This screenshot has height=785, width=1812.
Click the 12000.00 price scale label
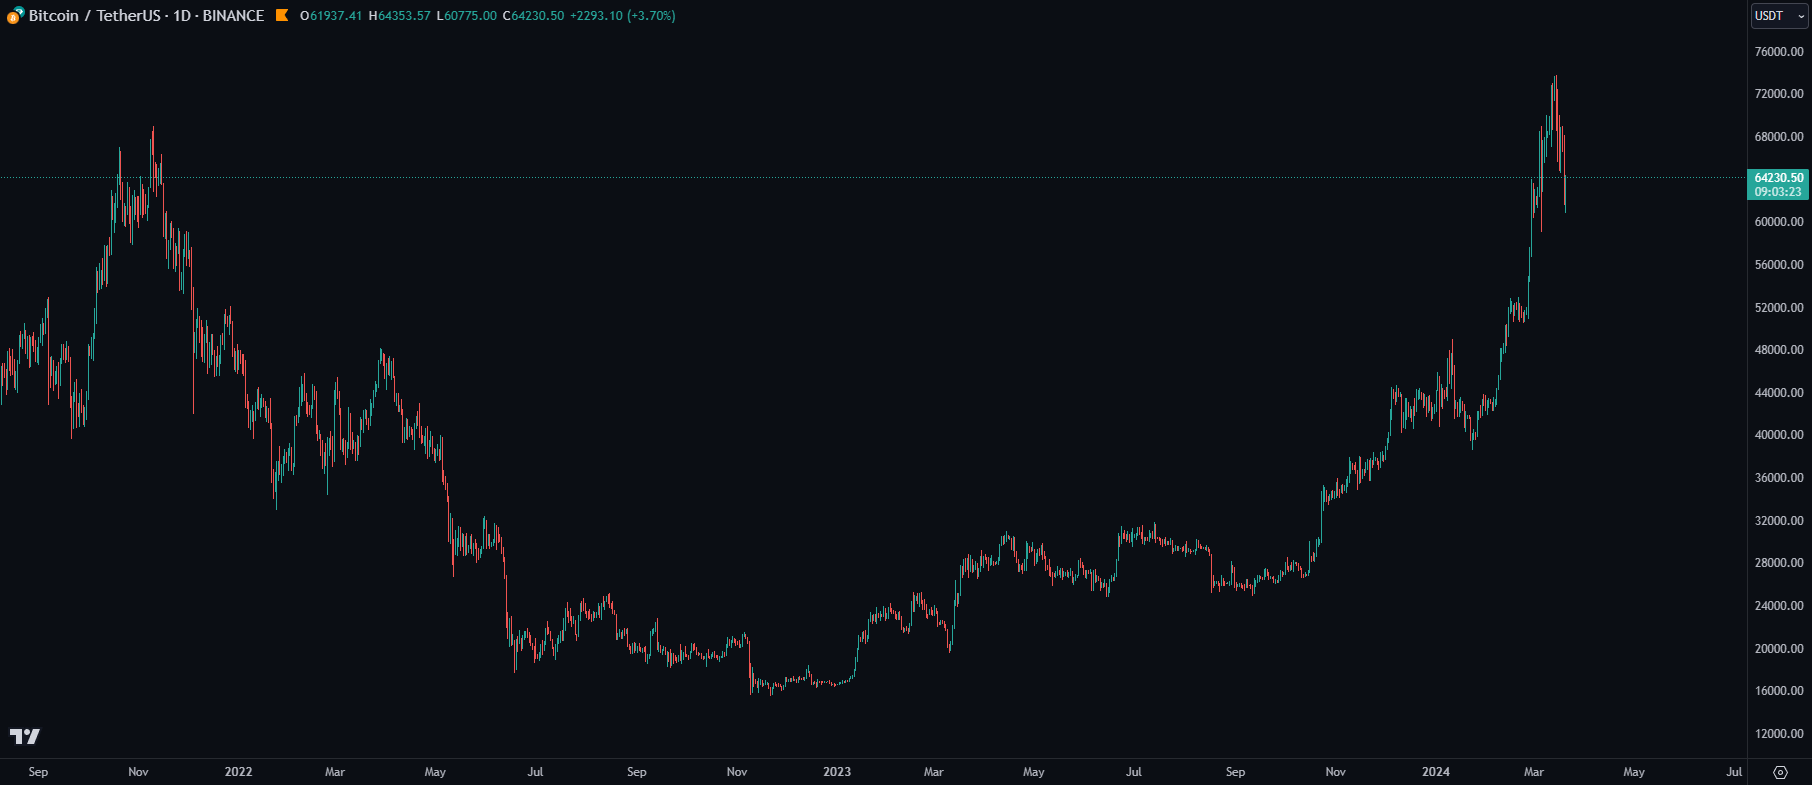click(1779, 734)
